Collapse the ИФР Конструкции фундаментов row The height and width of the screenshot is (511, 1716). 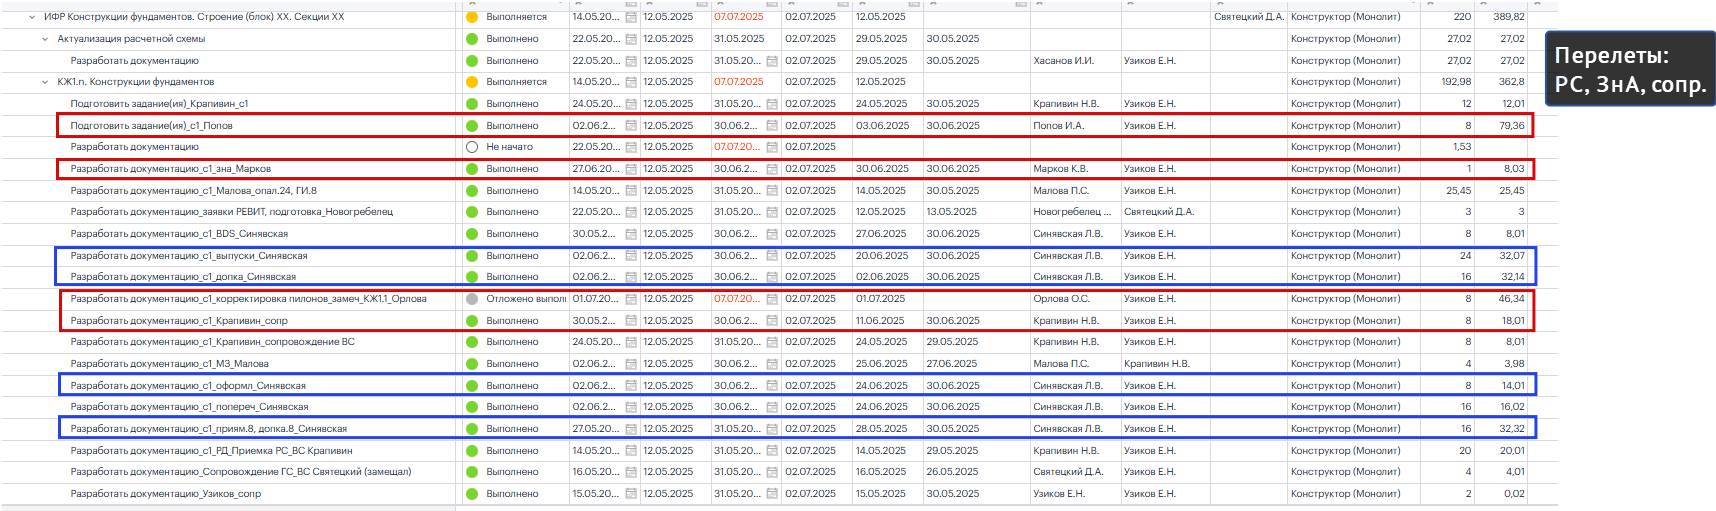pos(32,17)
